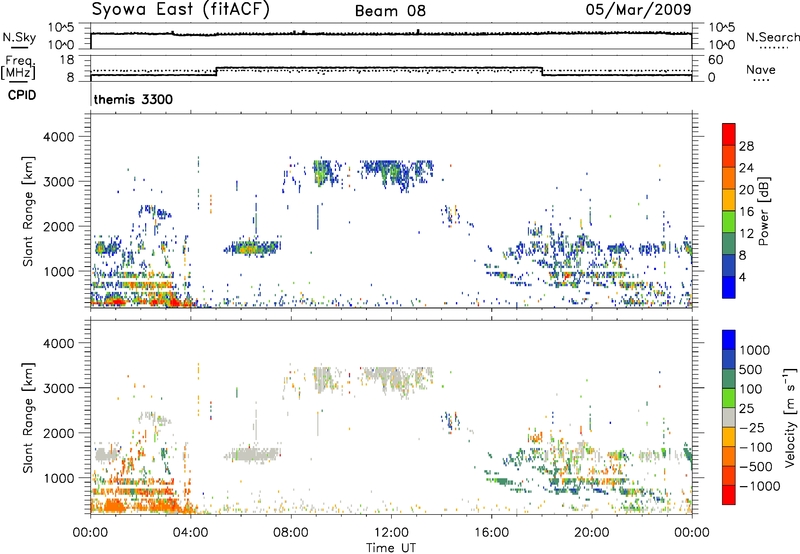Screen dimensions: 800x554
Task: Click the "18" tick on the frequency axis
Action: (66, 60)
